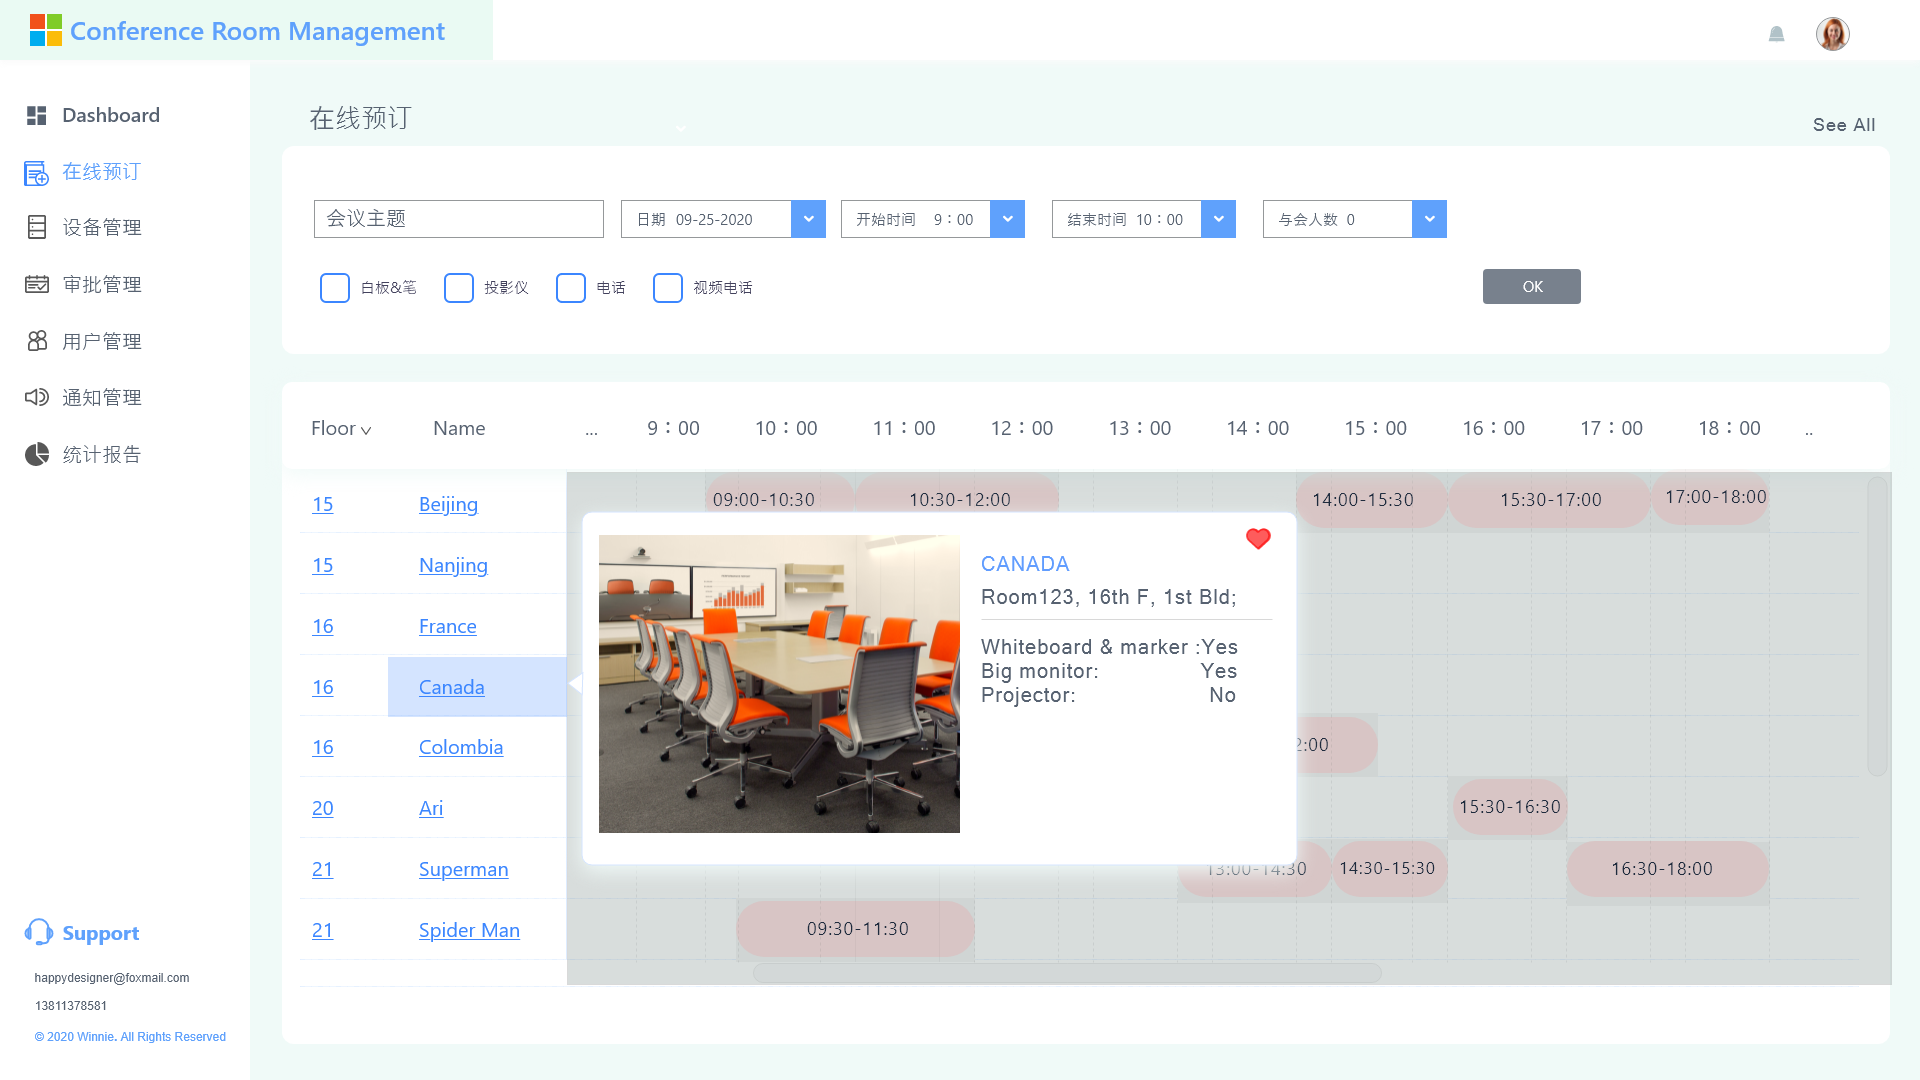
Task: Click the 通知管理 megaphone icon
Action: click(37, 398)
